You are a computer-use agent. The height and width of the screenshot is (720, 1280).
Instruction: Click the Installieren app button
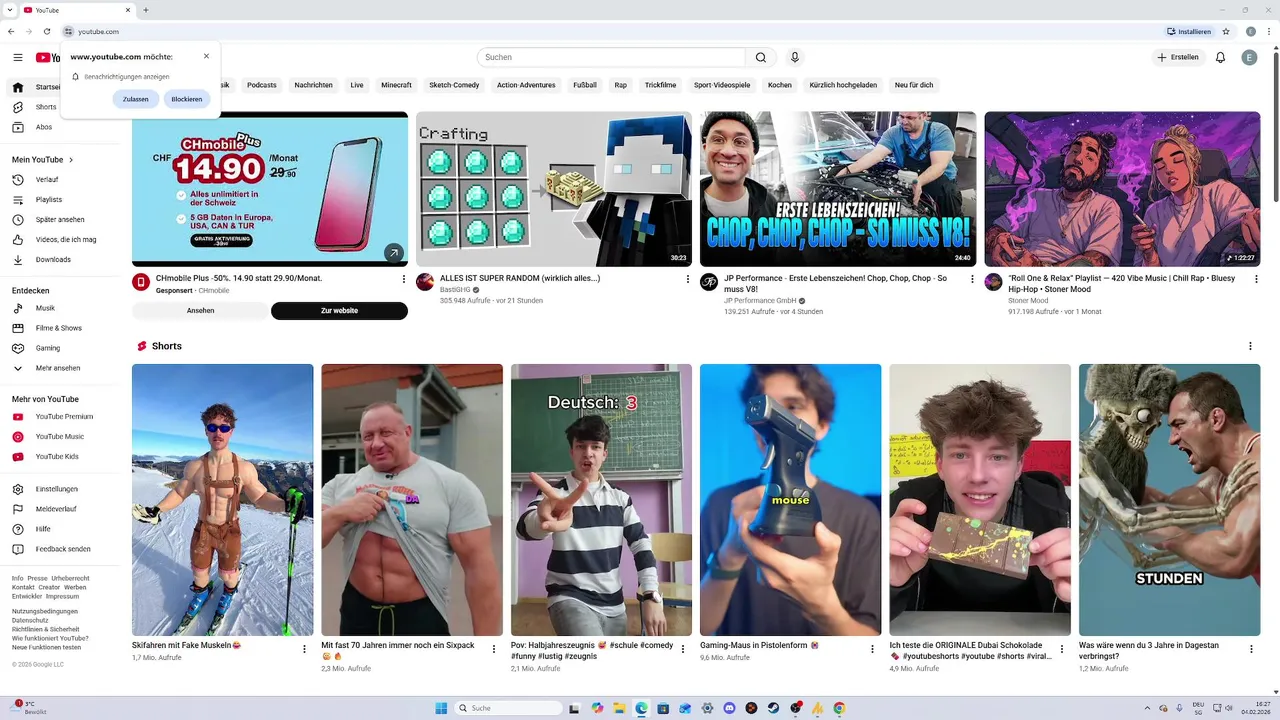point(1189,32)
